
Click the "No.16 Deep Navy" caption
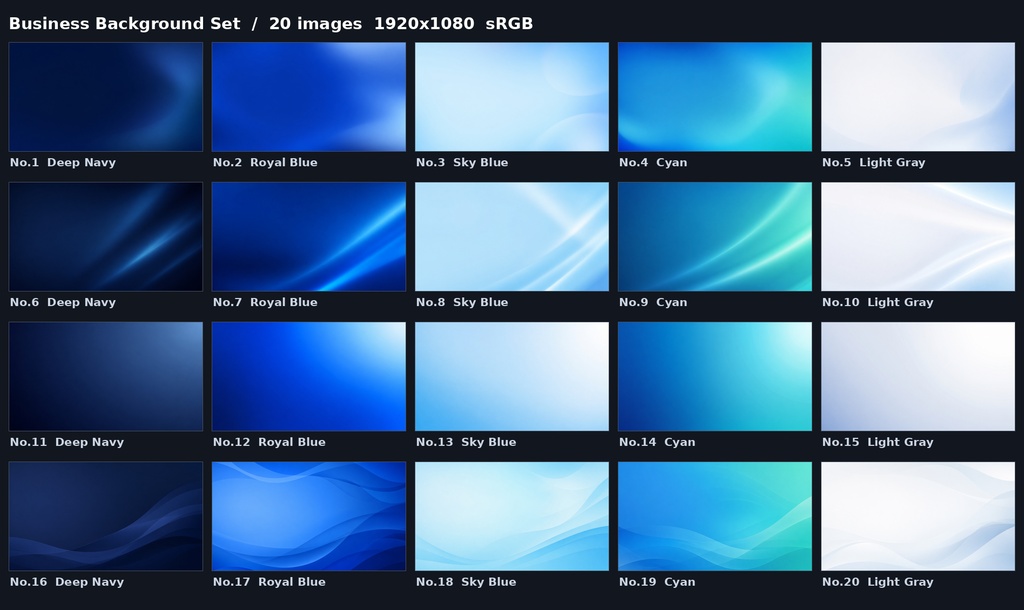(x=67, y=582)
